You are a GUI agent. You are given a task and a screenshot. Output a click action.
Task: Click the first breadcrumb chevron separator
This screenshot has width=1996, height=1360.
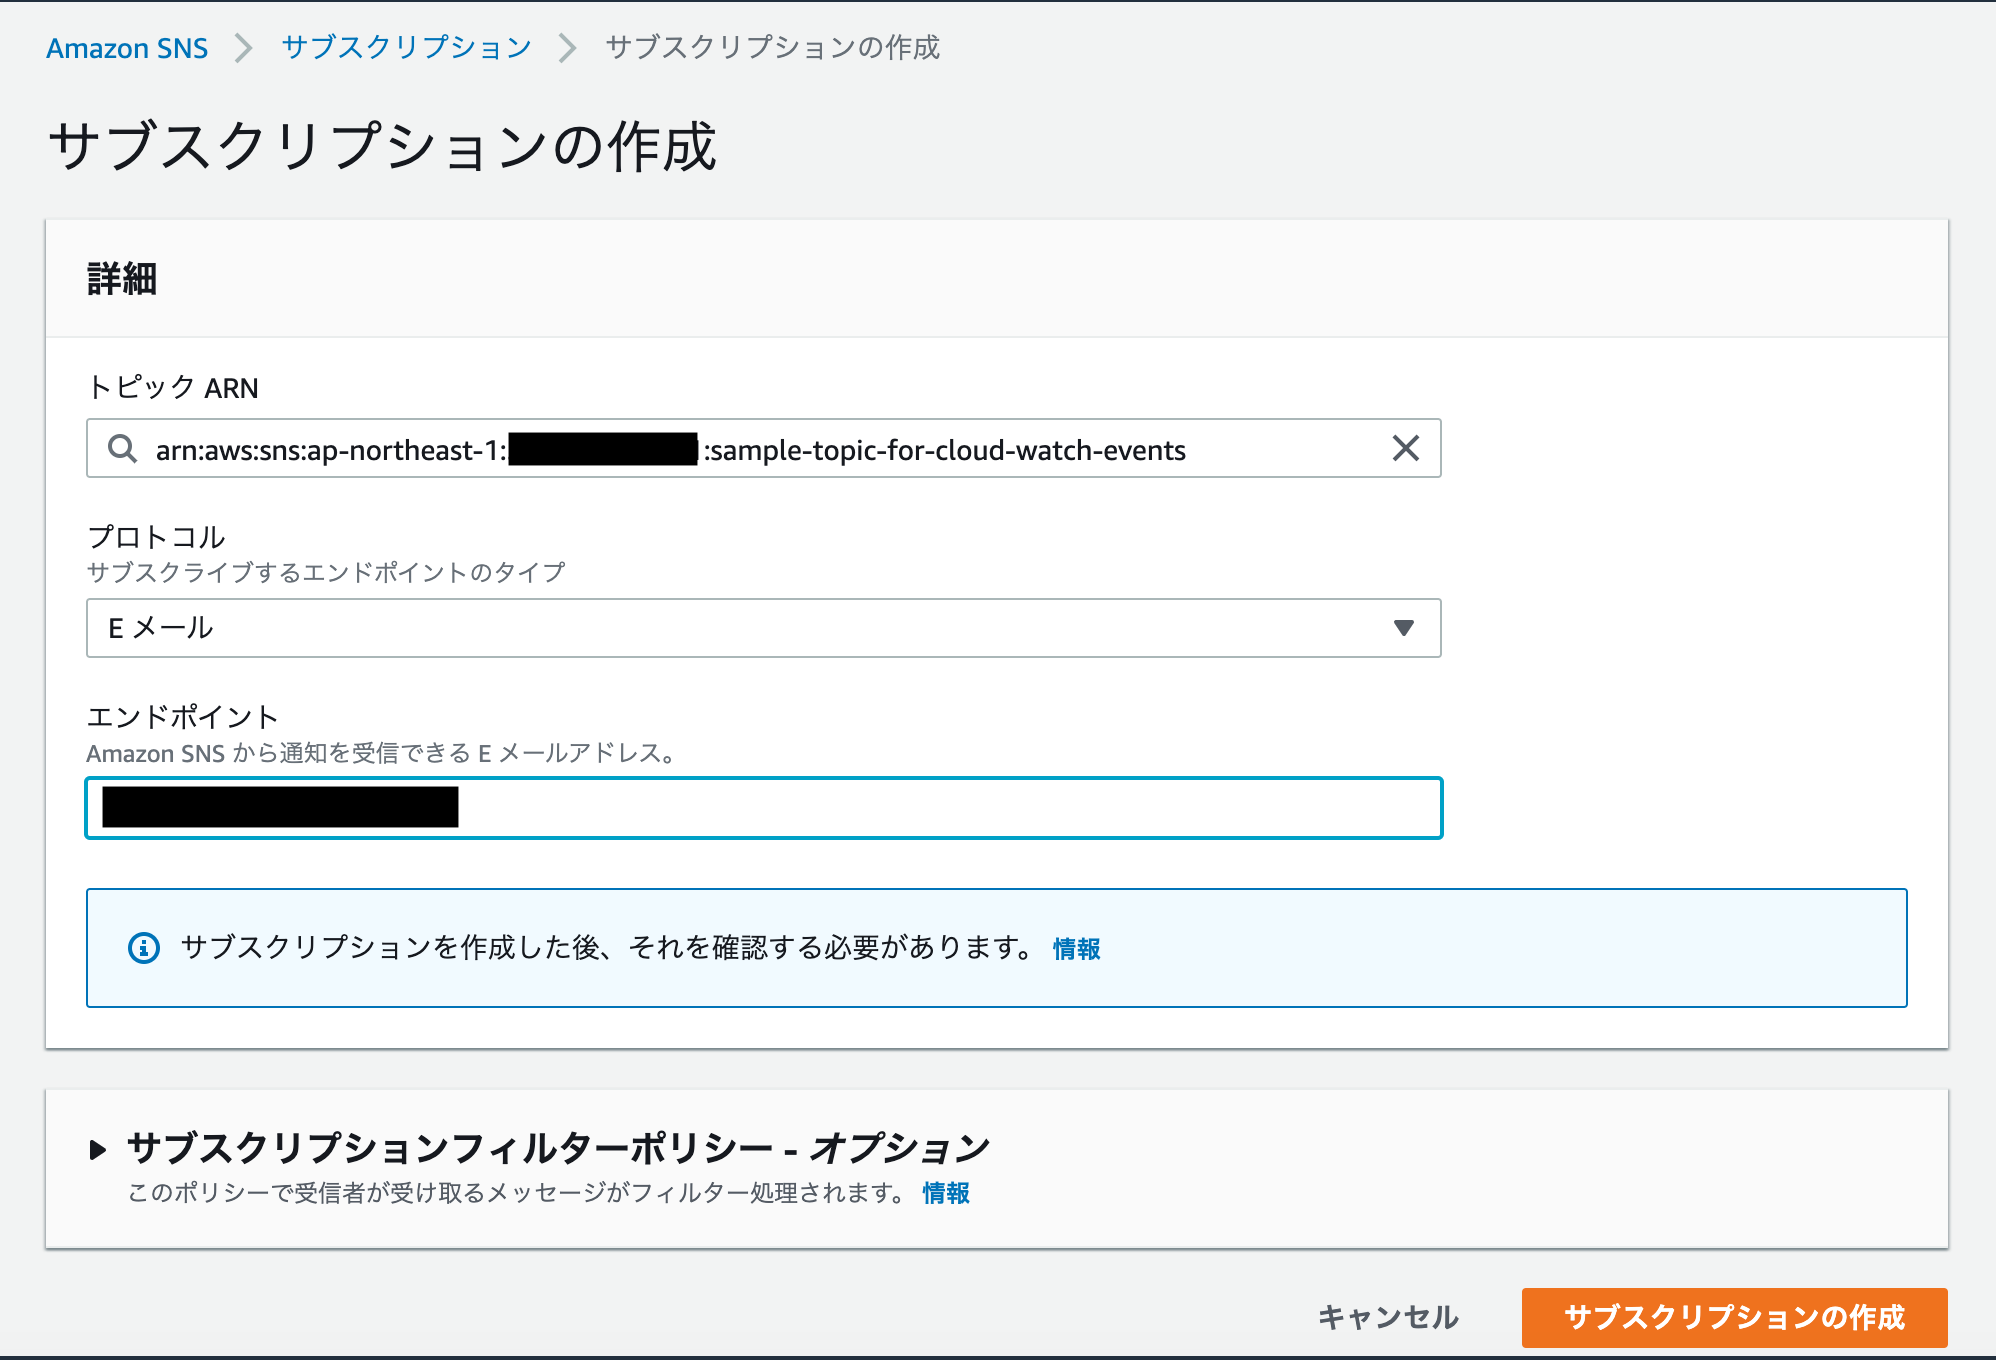click(244, 48)
